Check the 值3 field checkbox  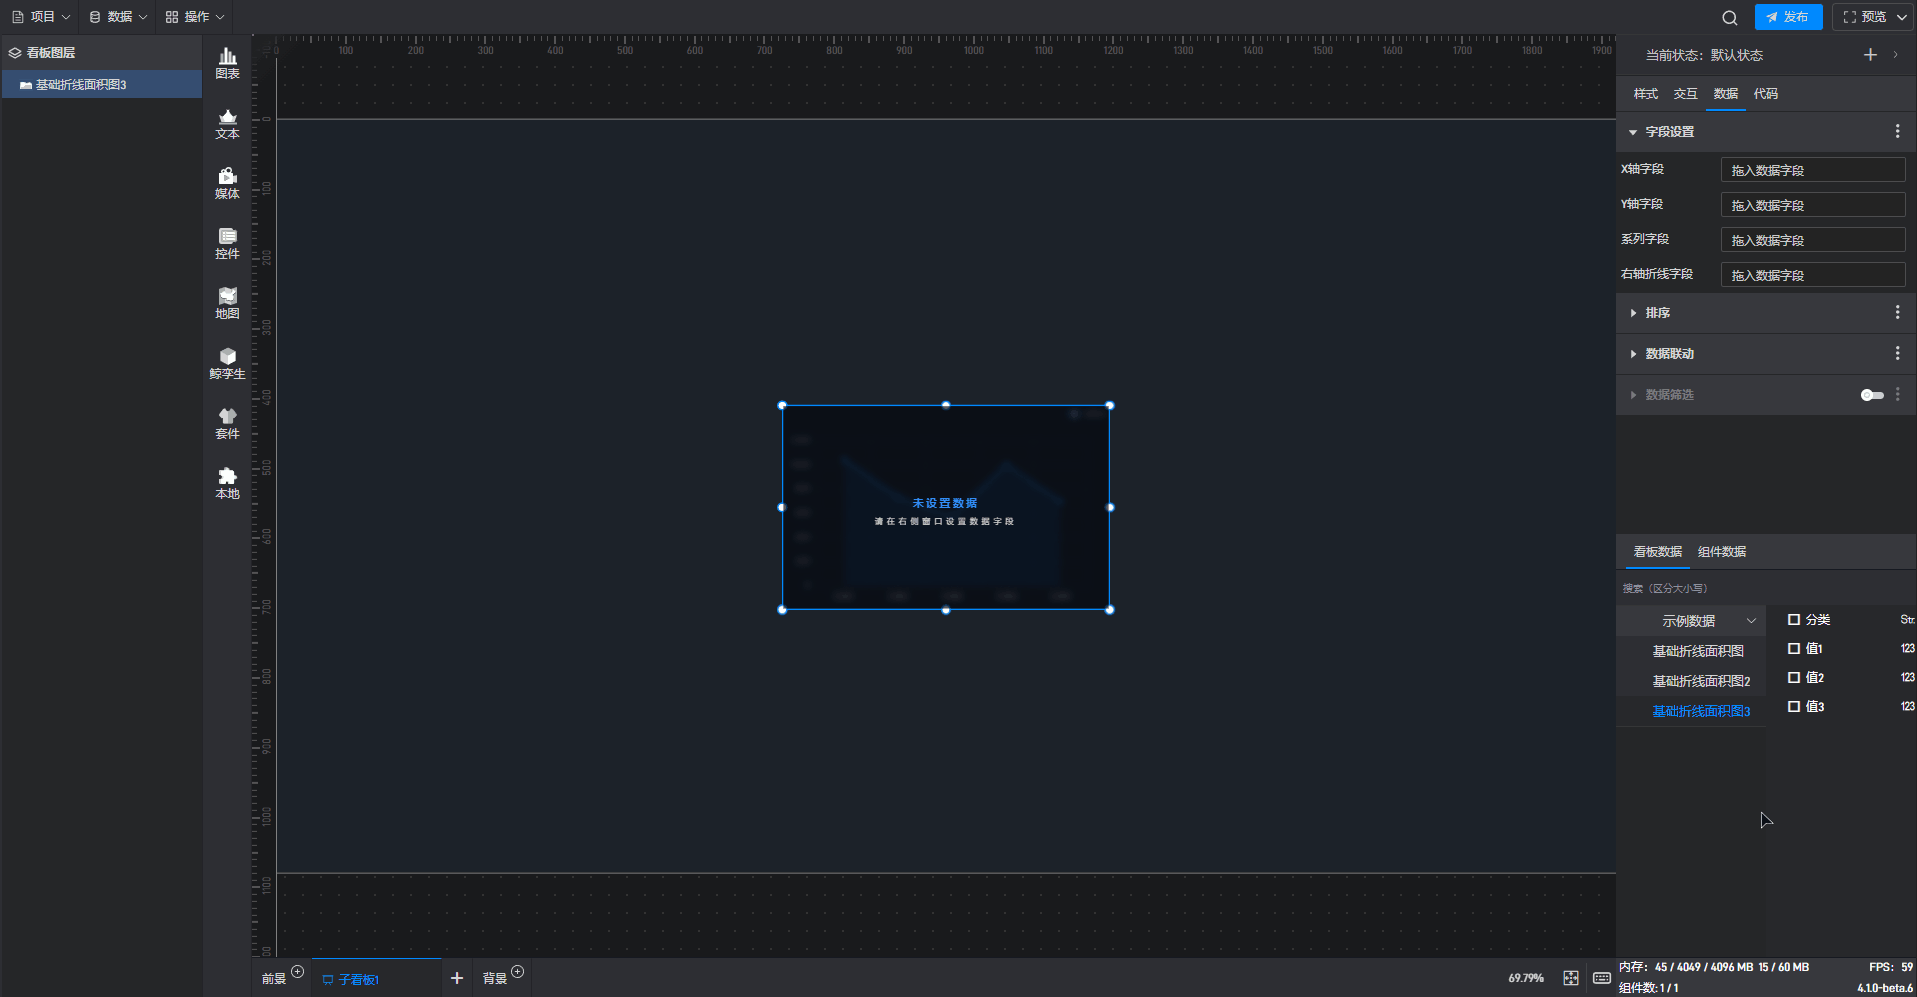point(1794,707)
